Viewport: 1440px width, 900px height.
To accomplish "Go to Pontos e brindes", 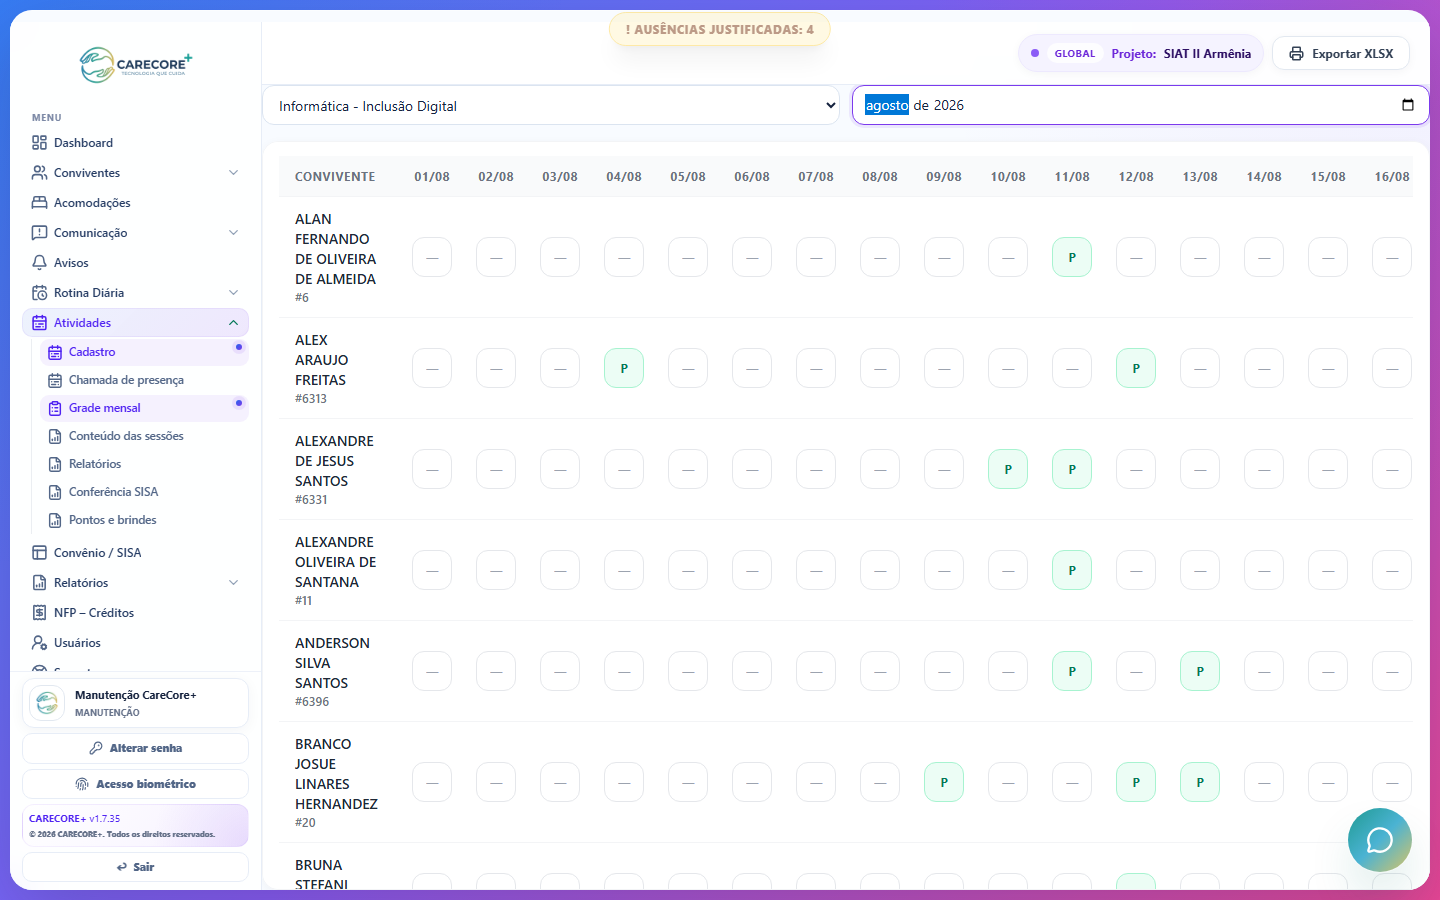I will [x=144, y=520].
